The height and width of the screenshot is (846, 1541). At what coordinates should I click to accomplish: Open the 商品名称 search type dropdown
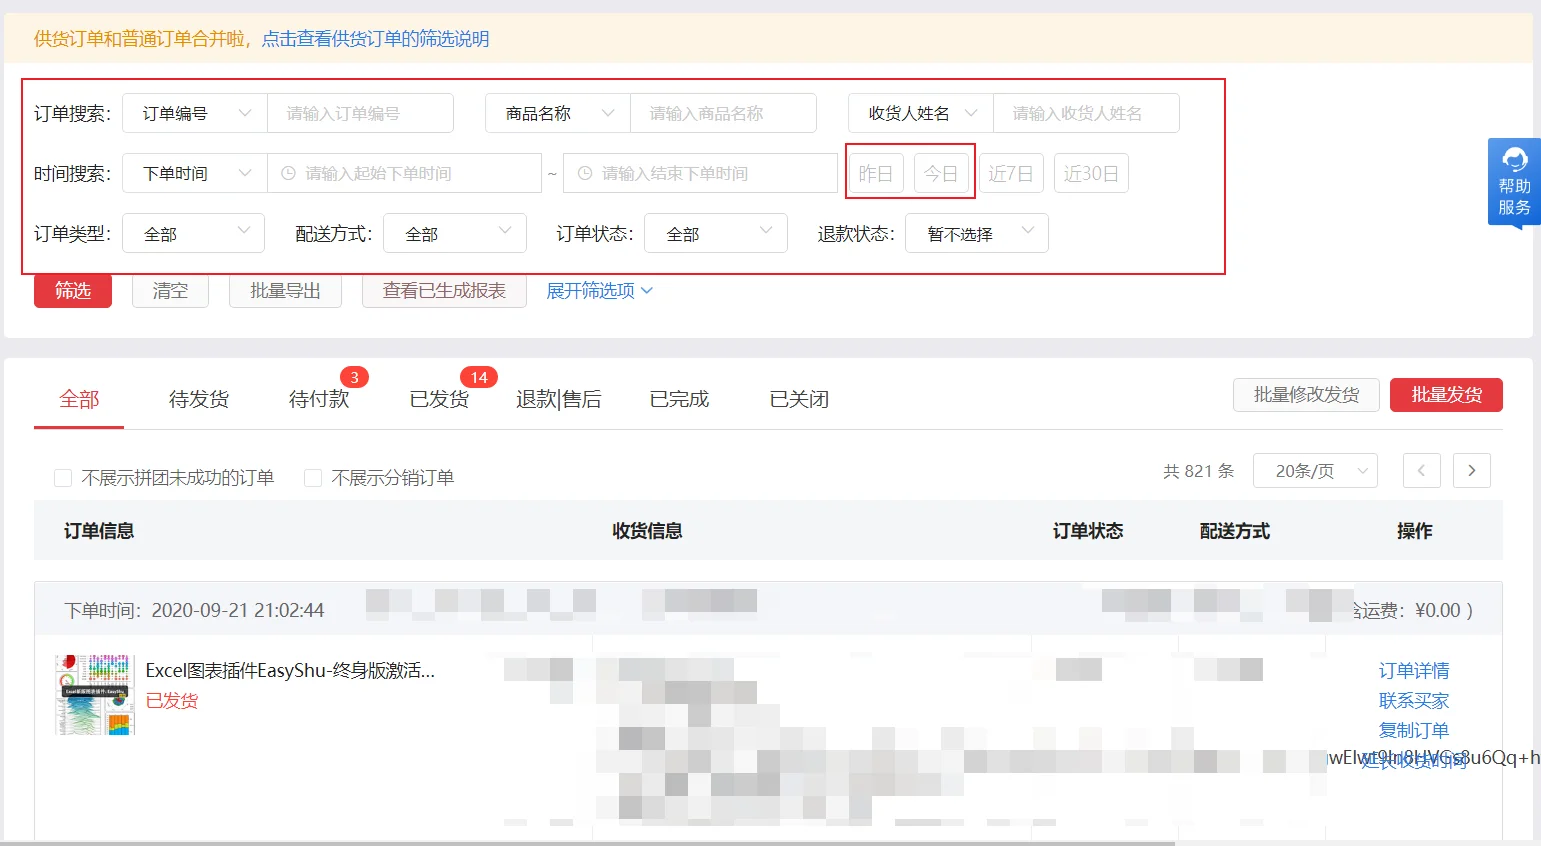click(558, 113)
